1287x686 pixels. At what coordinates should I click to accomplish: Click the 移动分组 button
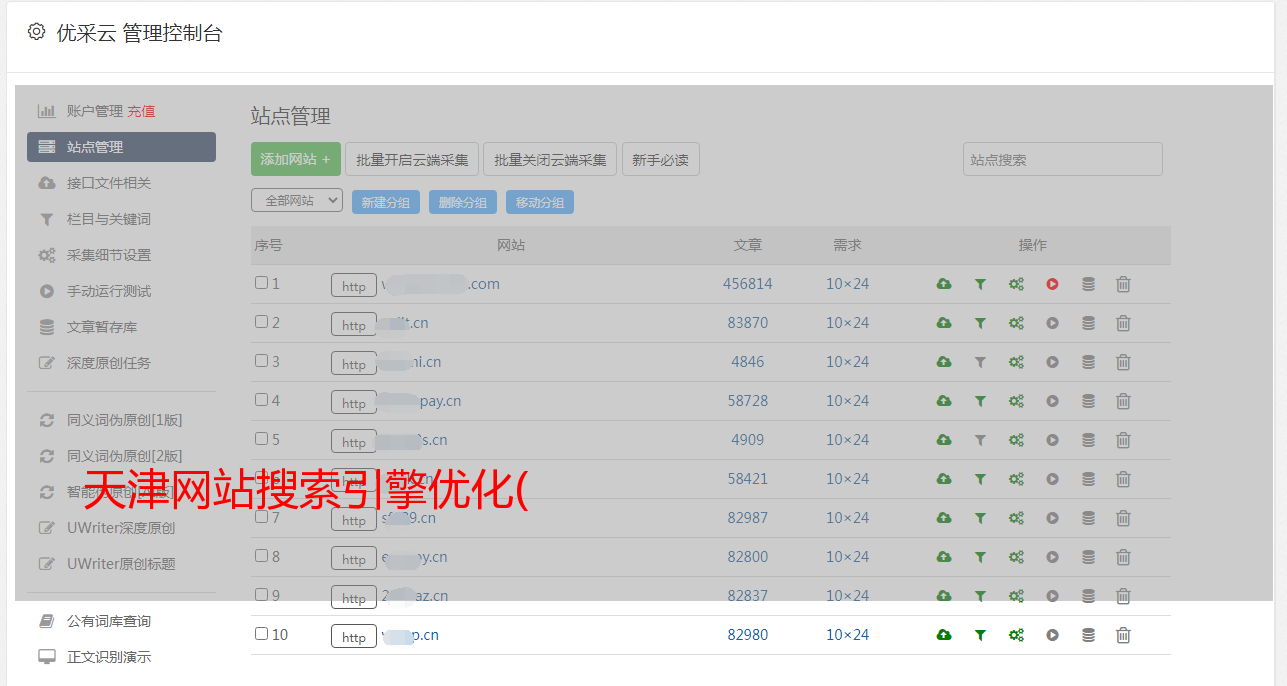click(x=540, y=202)
